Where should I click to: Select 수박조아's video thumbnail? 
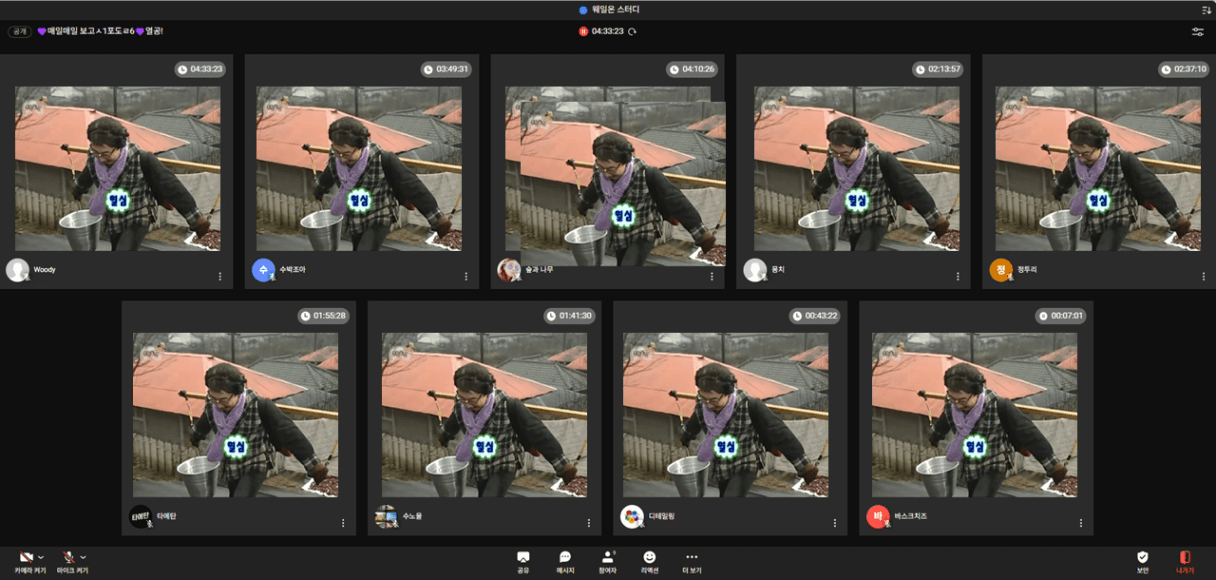[358, 168]
